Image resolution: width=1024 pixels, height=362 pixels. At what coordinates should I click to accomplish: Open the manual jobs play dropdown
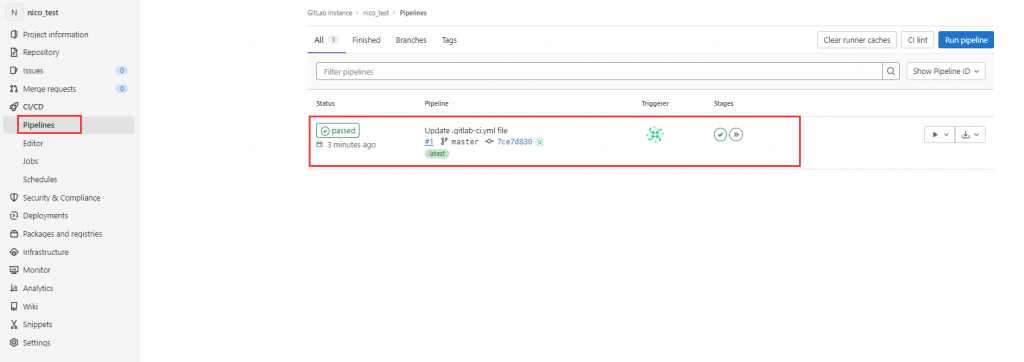click(940, 135)
